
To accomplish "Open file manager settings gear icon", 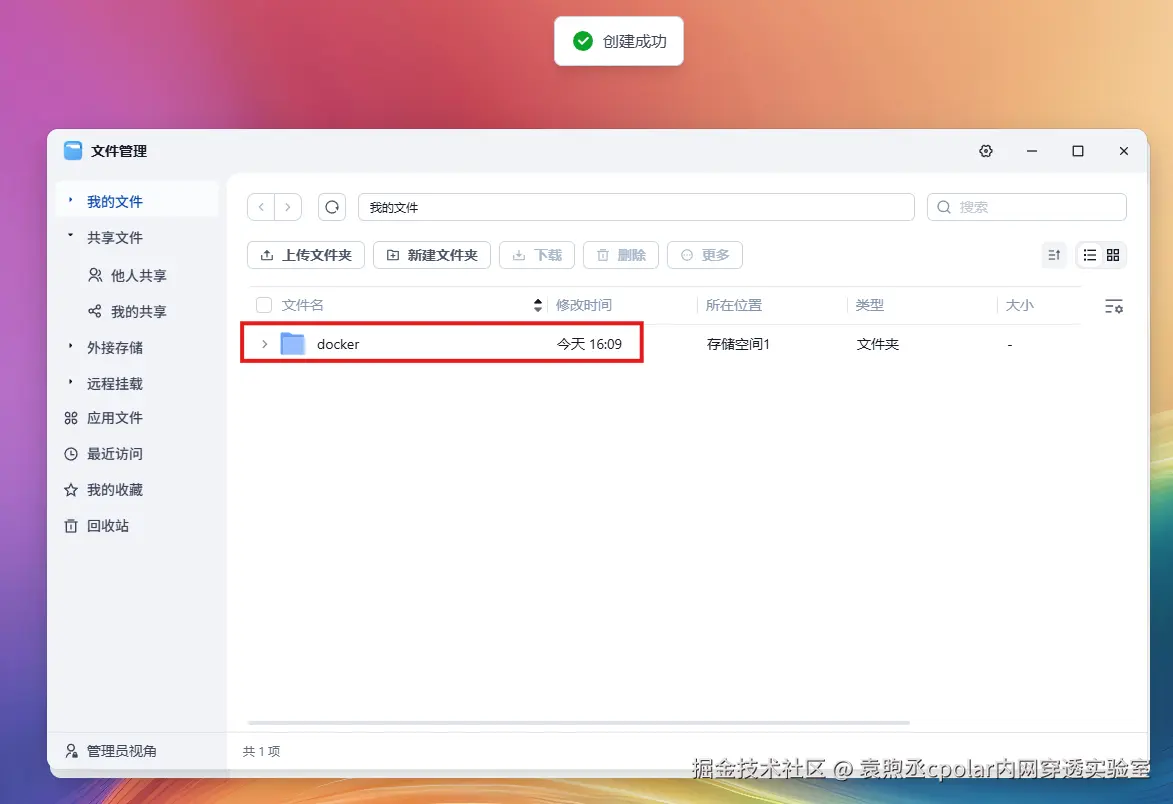I will [x=986, y=151].
